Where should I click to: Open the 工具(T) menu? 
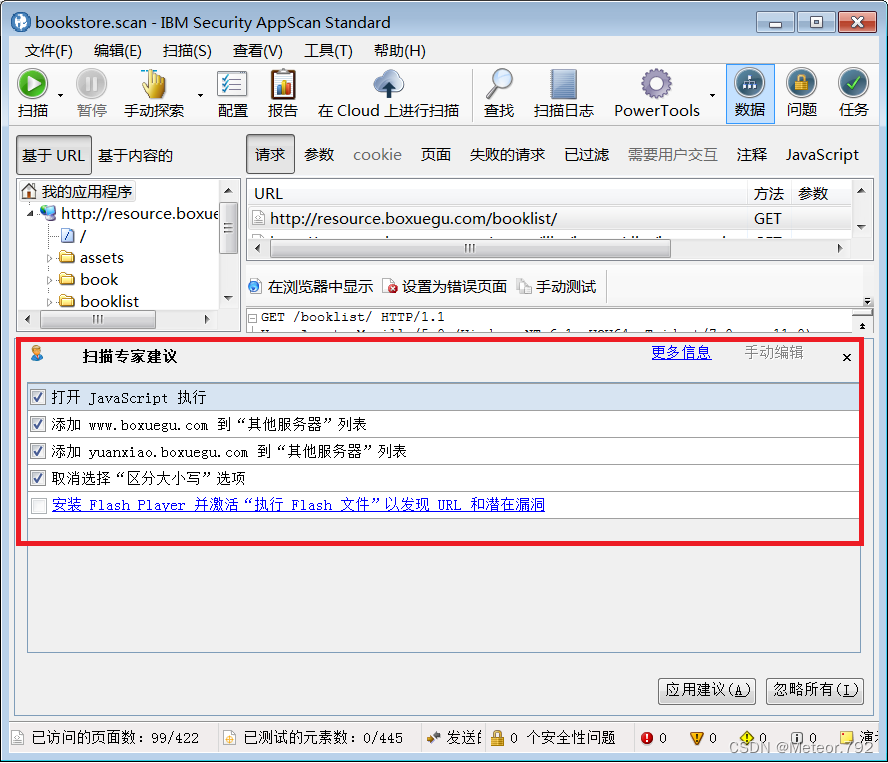(328, 51)
